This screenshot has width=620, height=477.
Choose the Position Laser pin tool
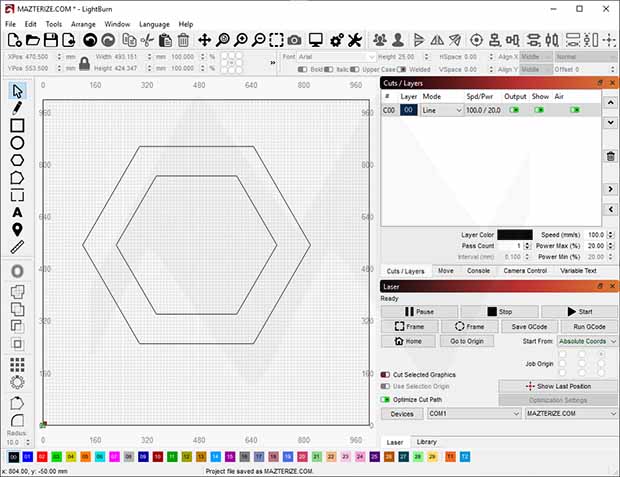point(17,229)
